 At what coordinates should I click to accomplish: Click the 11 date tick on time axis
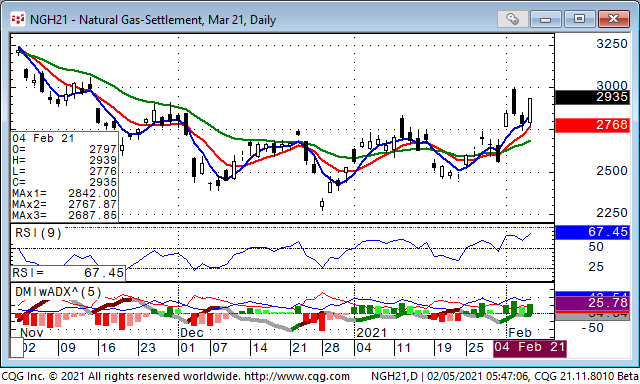coord(403,348)
